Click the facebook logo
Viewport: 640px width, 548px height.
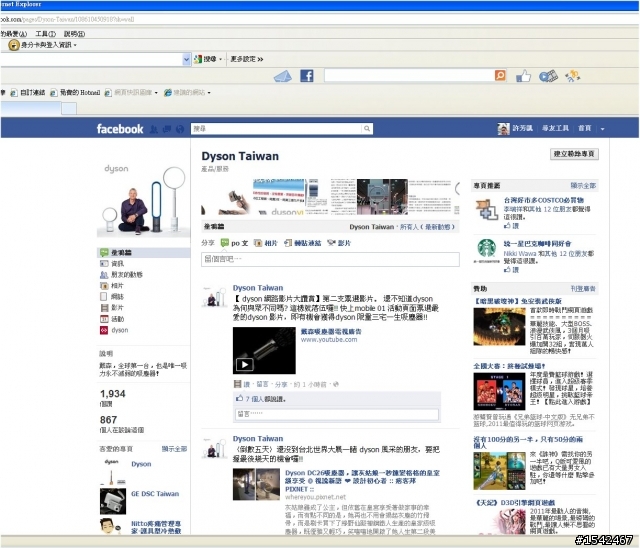point(120,129)
